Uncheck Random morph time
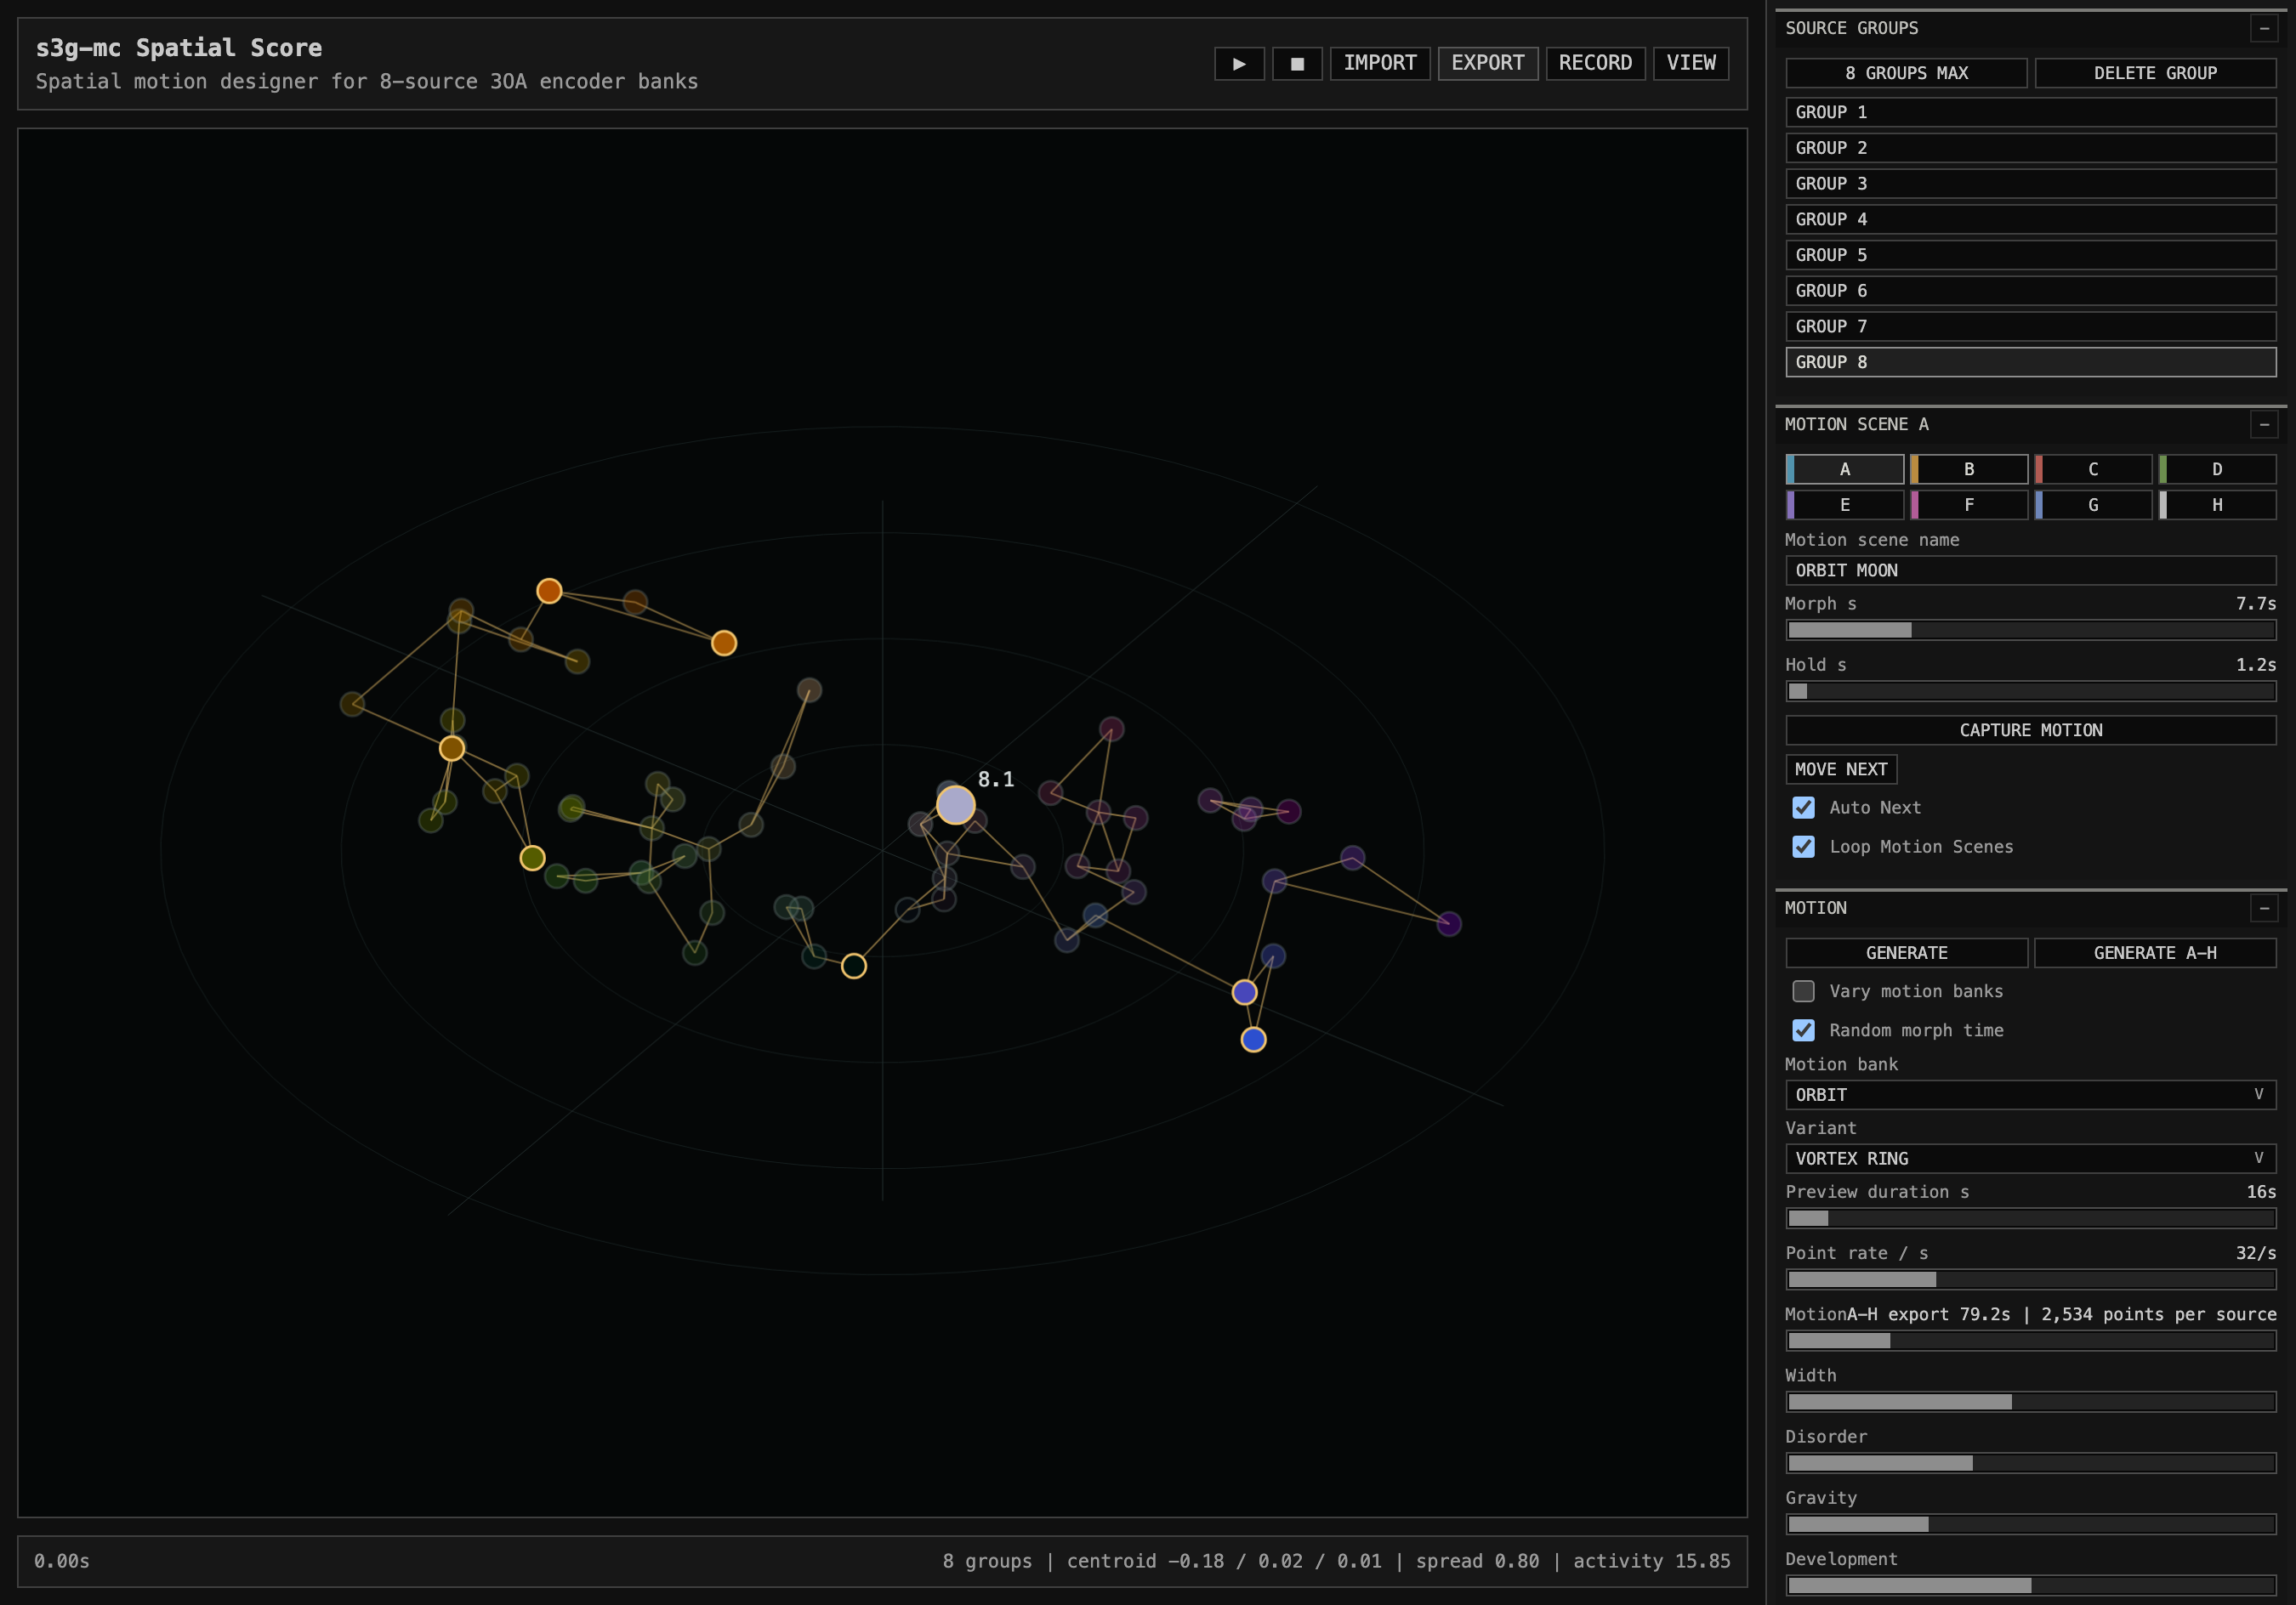Screen dimensions: 2296x1605 1803,1030
